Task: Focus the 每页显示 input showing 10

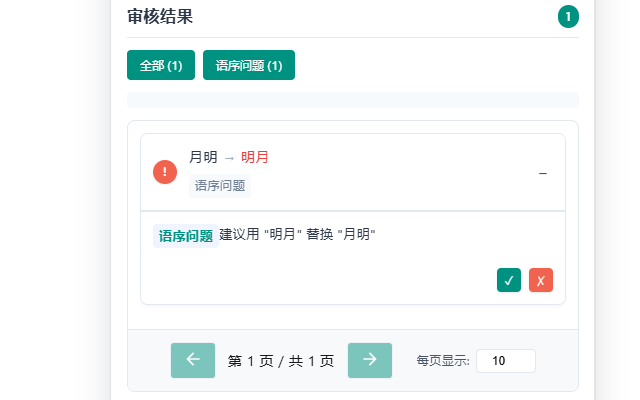Action: coord(506,361)
